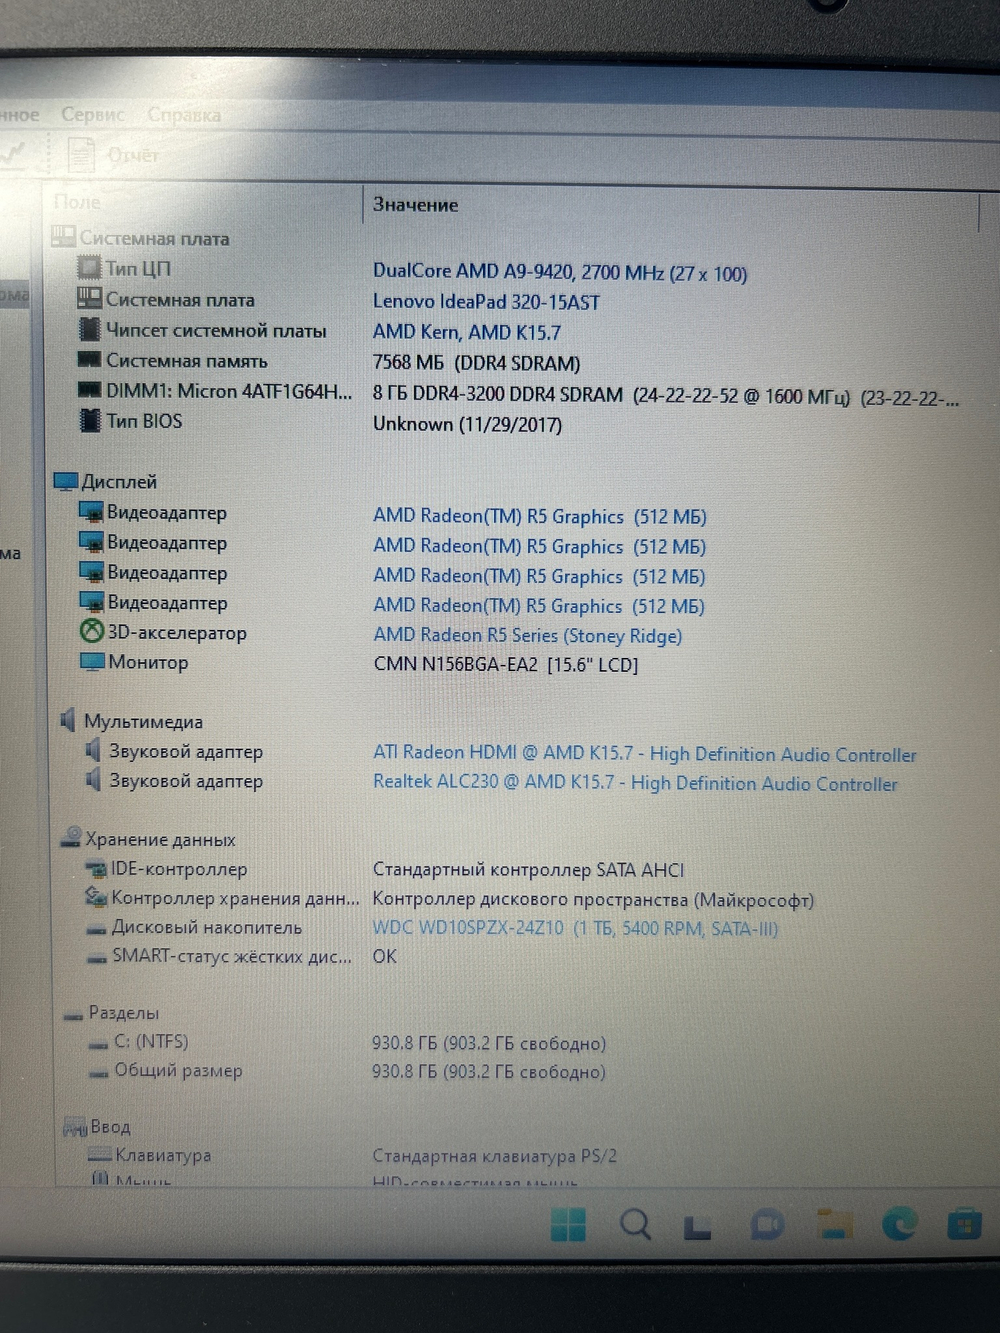Open Microsoft Edge from the taskbar

tap(898, 1225)
